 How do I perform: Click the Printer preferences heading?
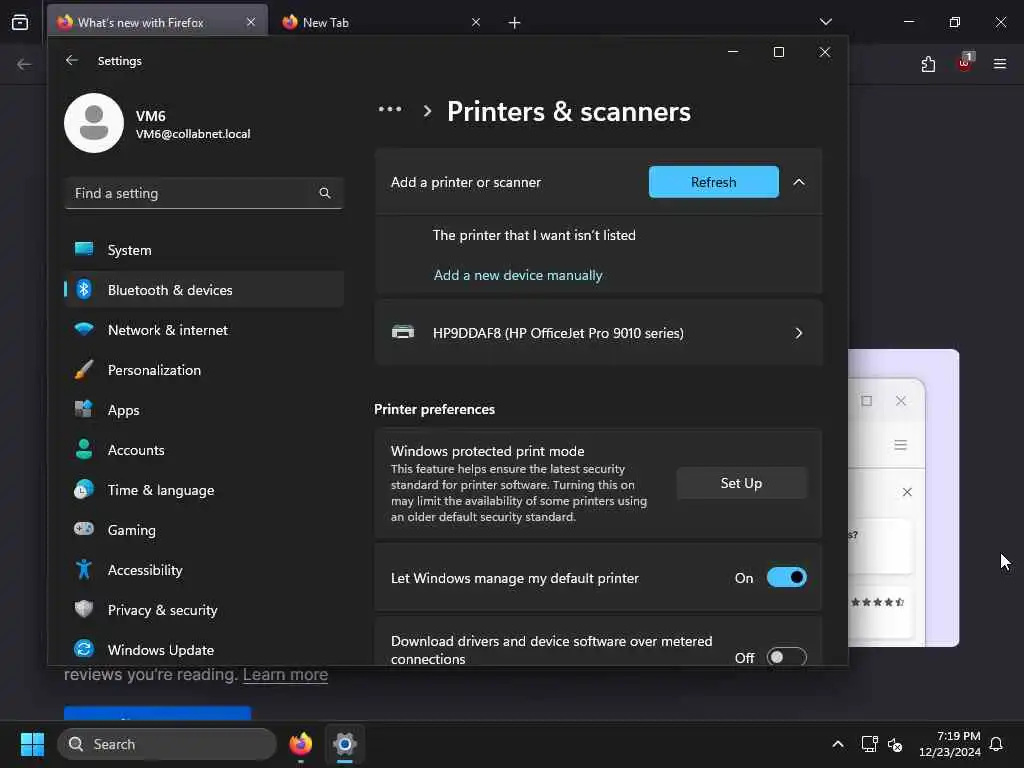point(434,409)
